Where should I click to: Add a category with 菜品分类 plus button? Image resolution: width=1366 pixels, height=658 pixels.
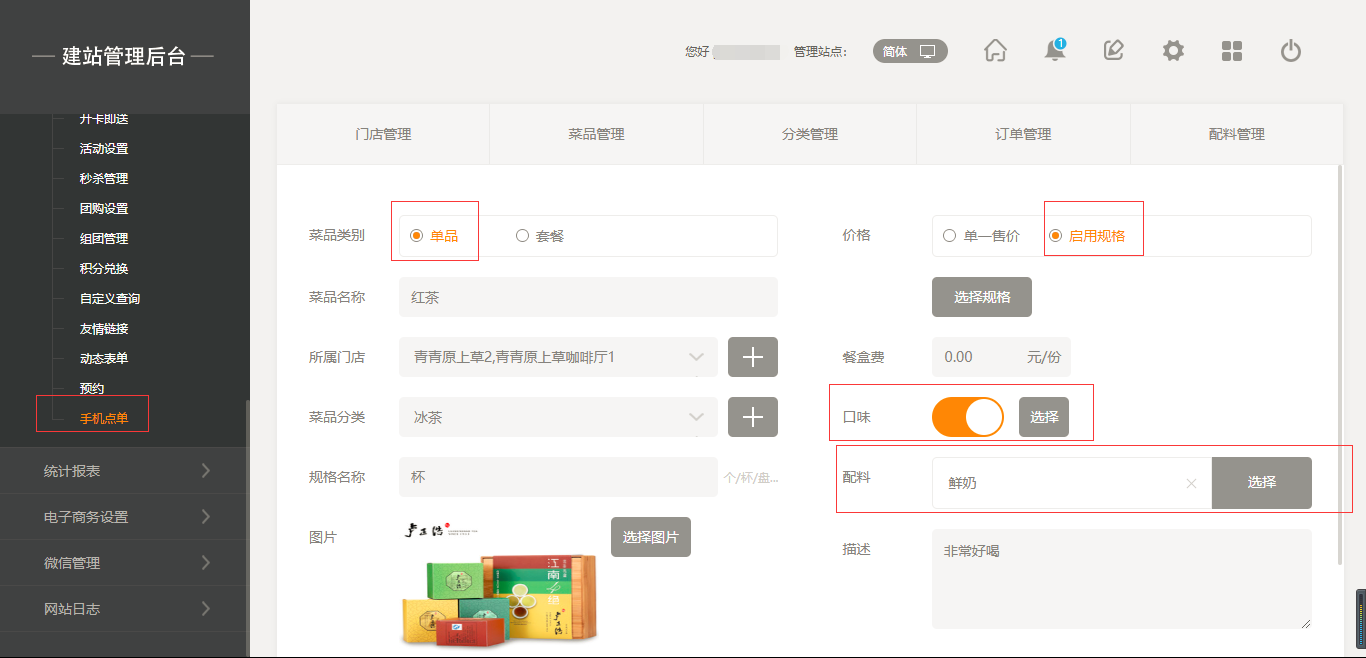tap(752, 417)
